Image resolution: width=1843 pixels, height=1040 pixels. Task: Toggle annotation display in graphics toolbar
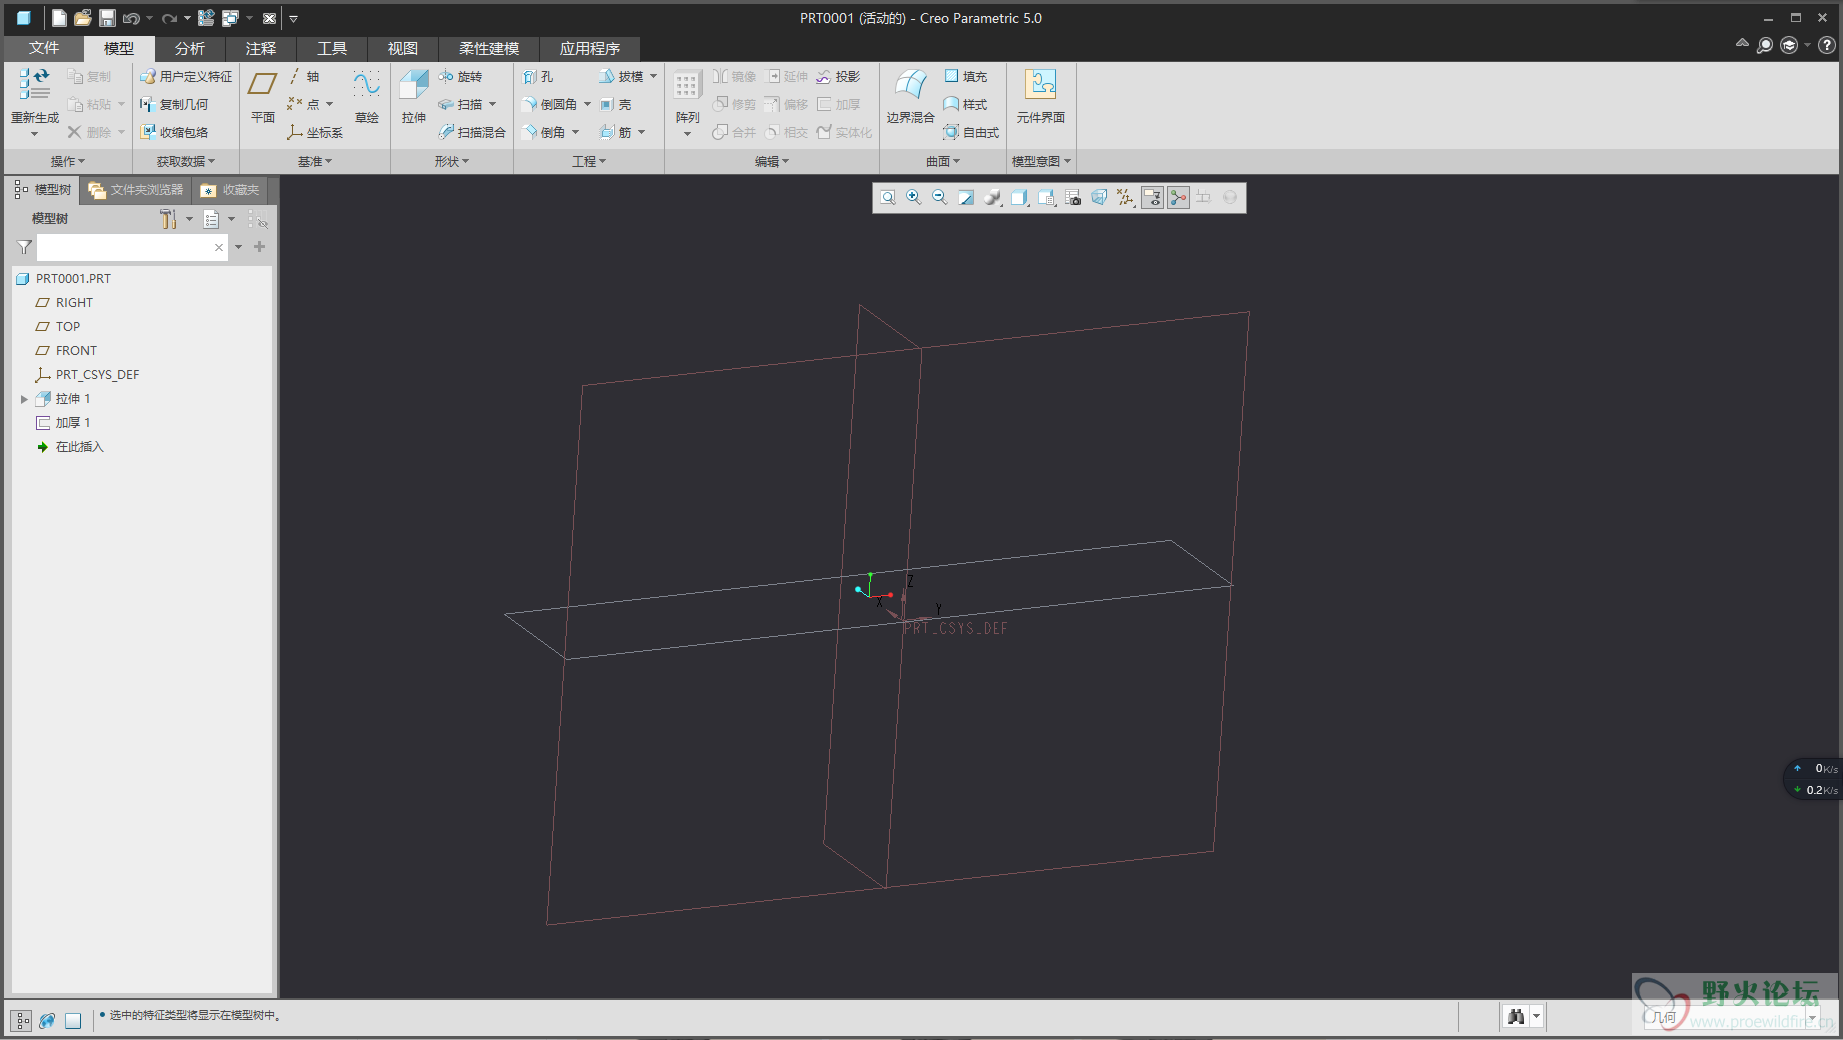pos(1152,198)
